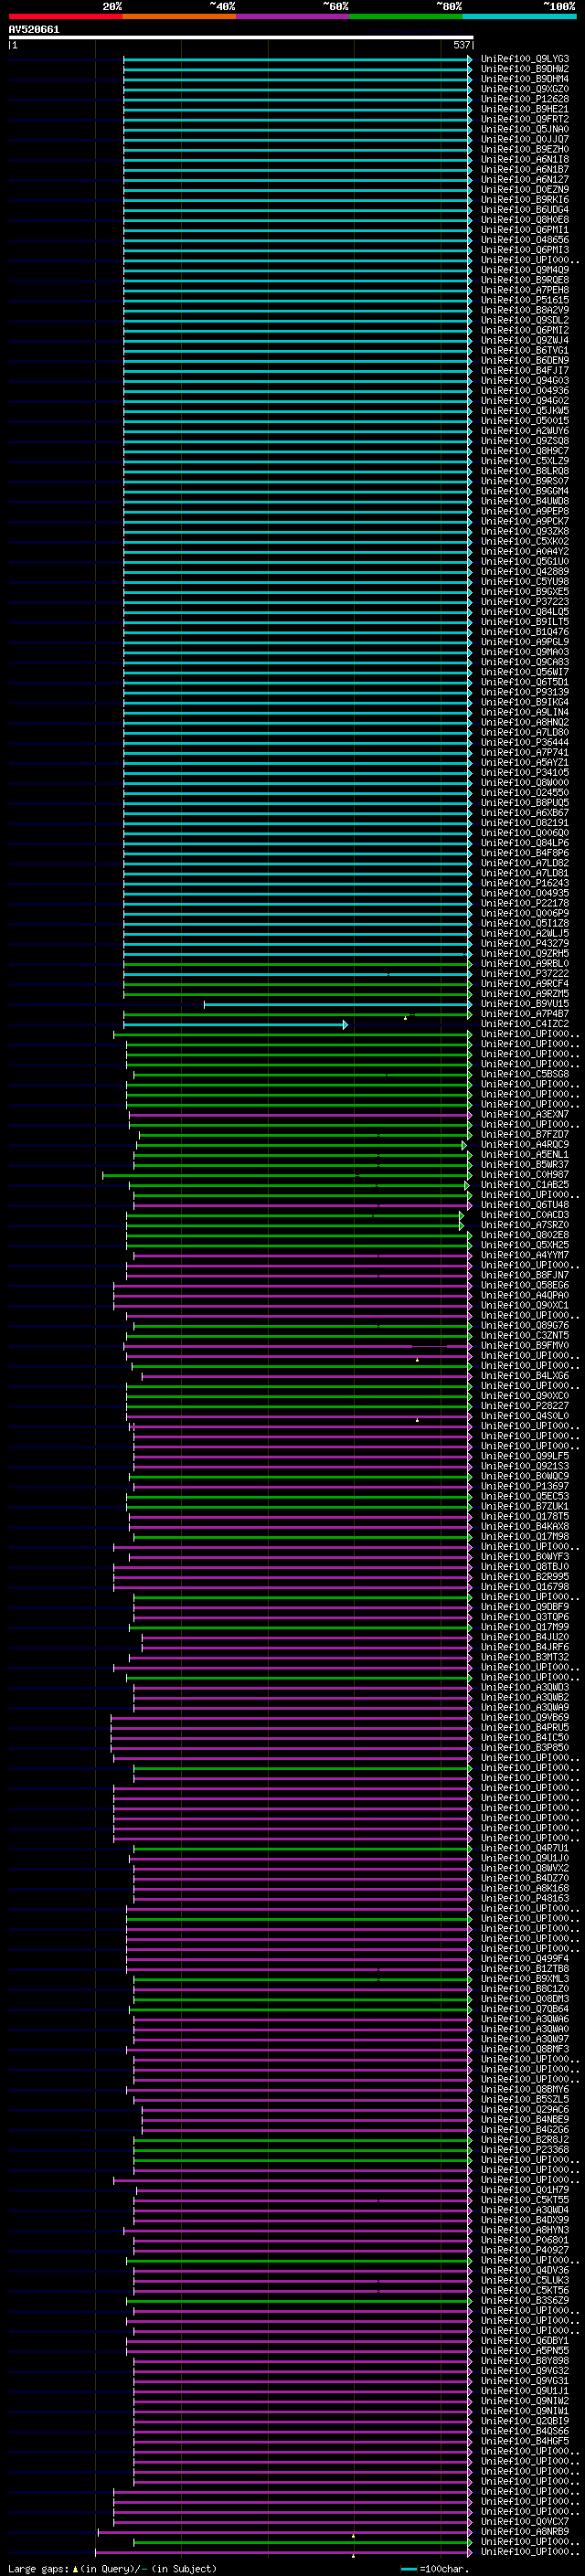Select the UniRef100_Q0JJQ7 label
This screenshot has height=2576, width=585.
pyautogui.click(x=525, y=139)
